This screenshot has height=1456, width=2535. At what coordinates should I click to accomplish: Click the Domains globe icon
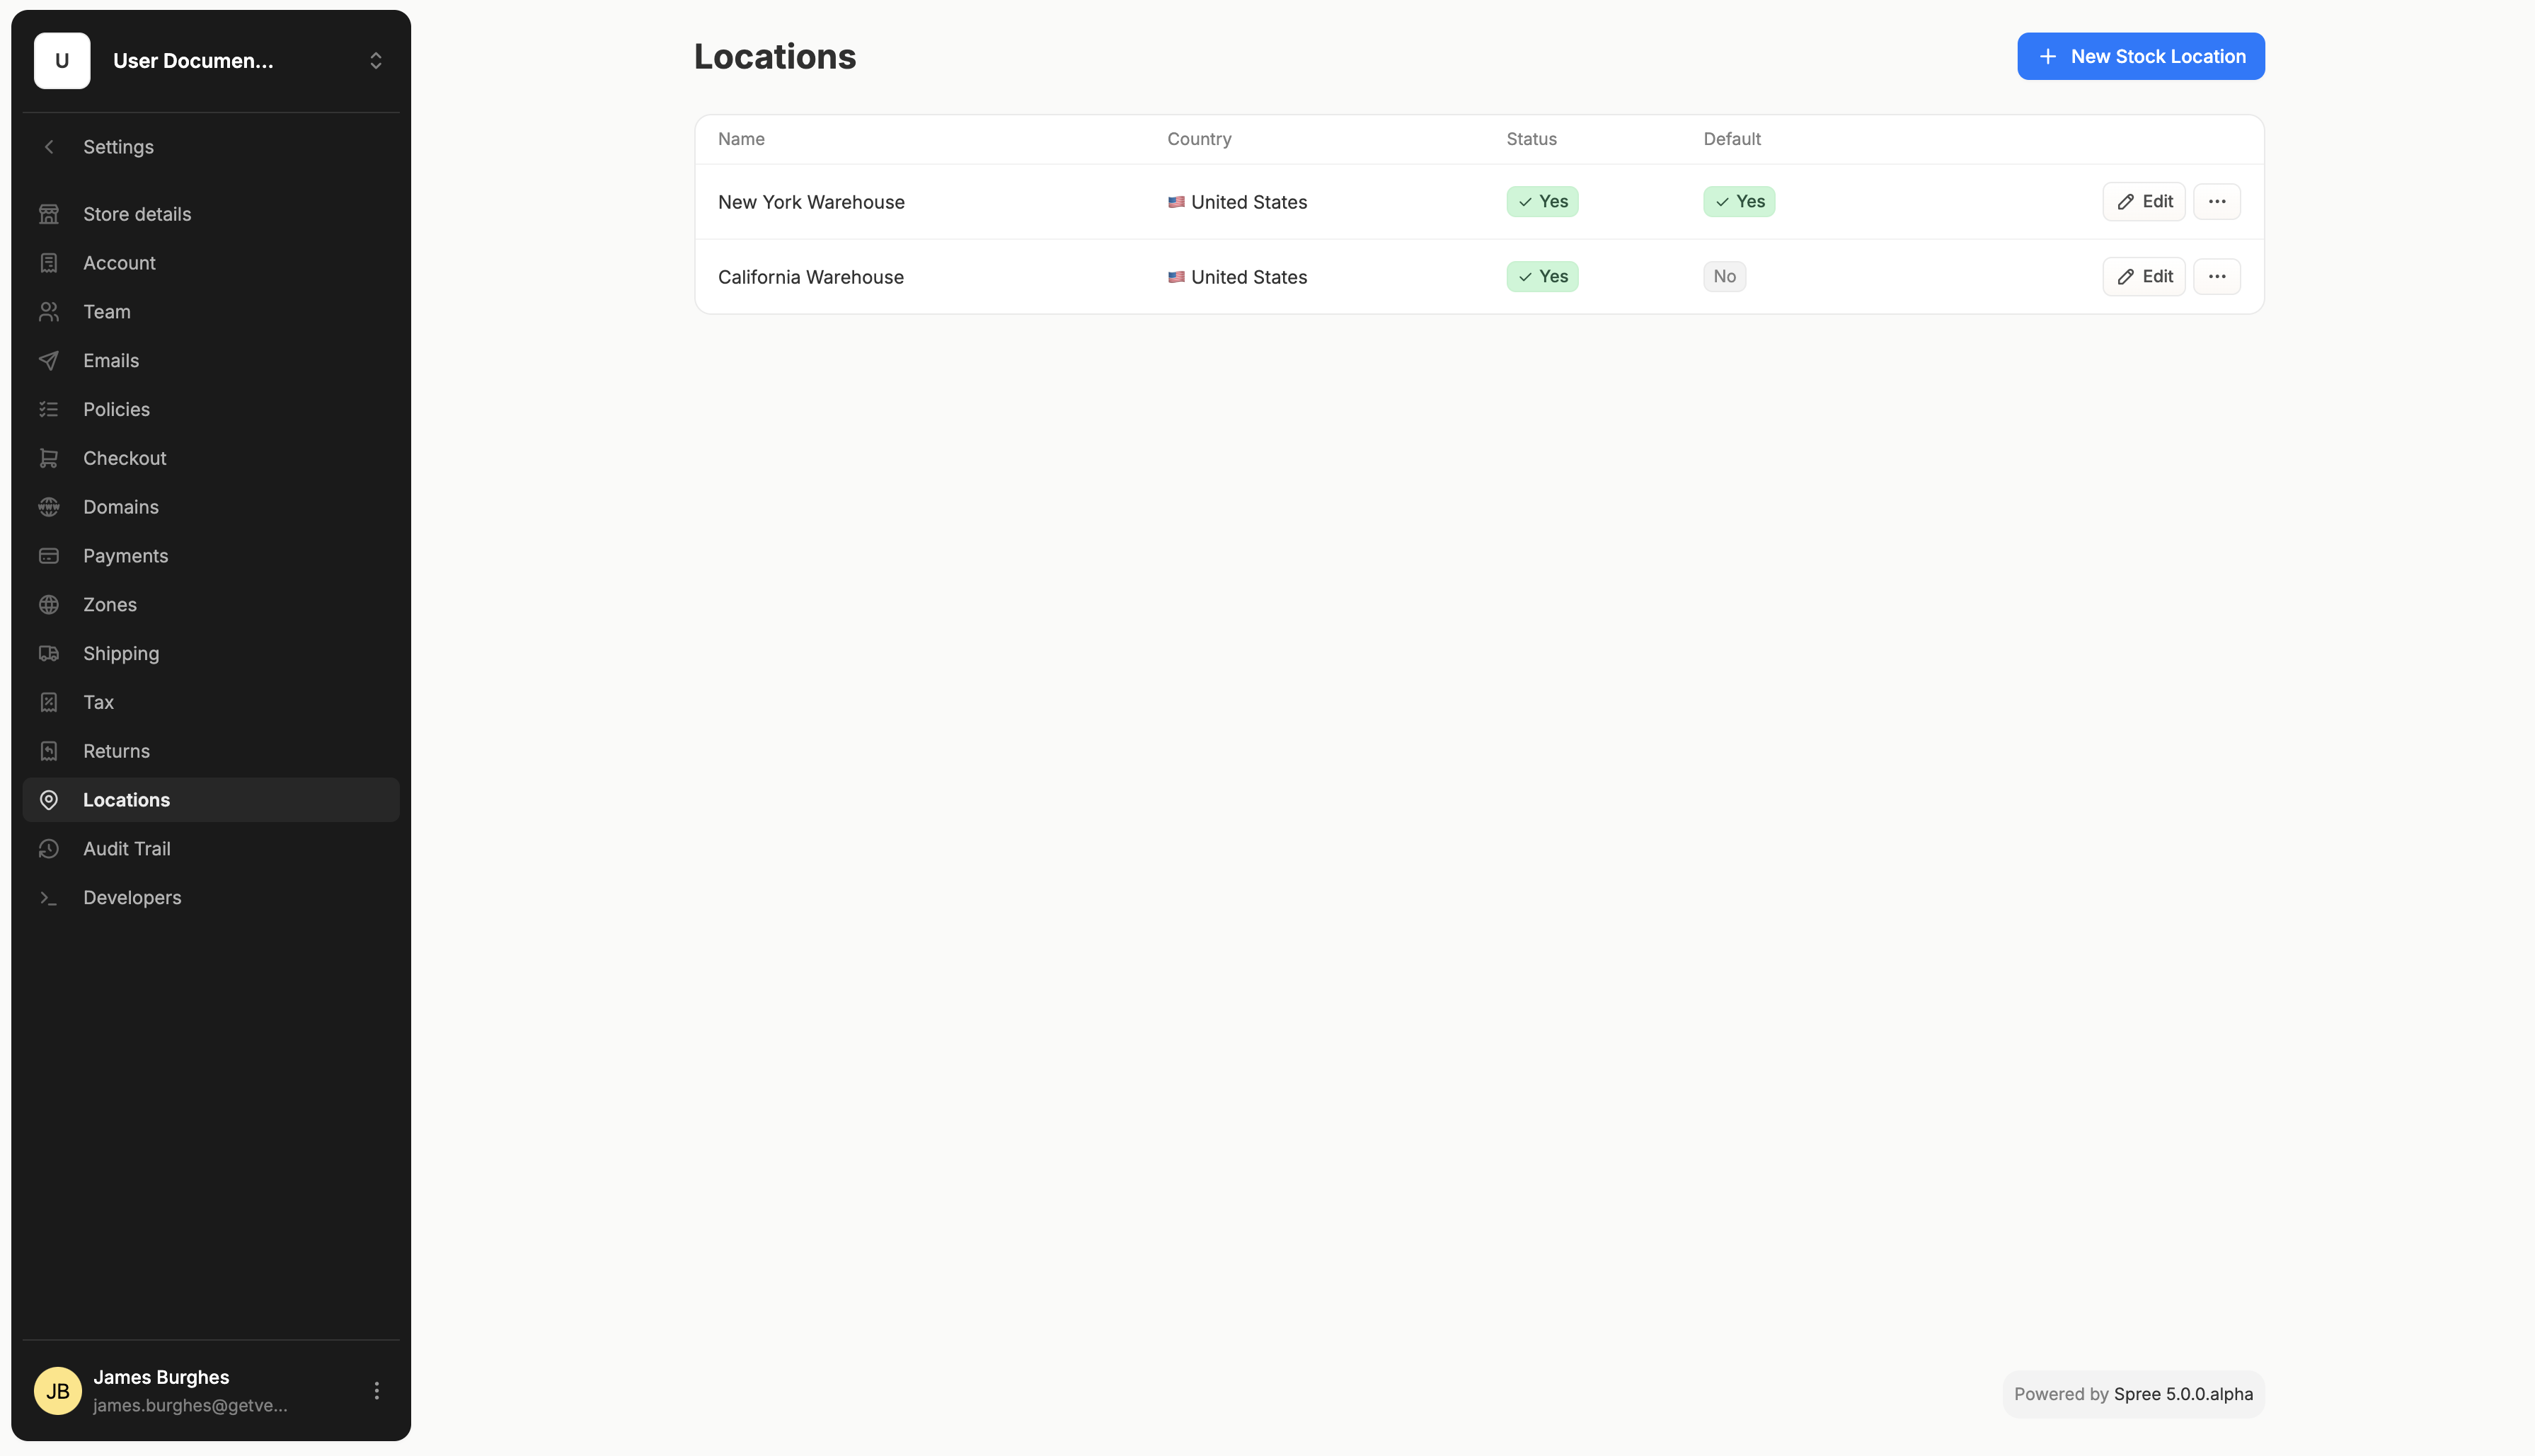tap(48, 507)
